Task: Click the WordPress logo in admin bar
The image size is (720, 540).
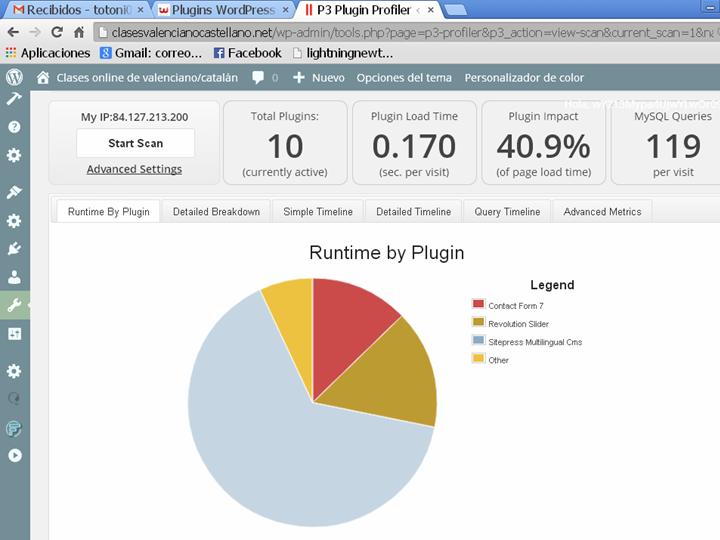Action: coord(14,77)
